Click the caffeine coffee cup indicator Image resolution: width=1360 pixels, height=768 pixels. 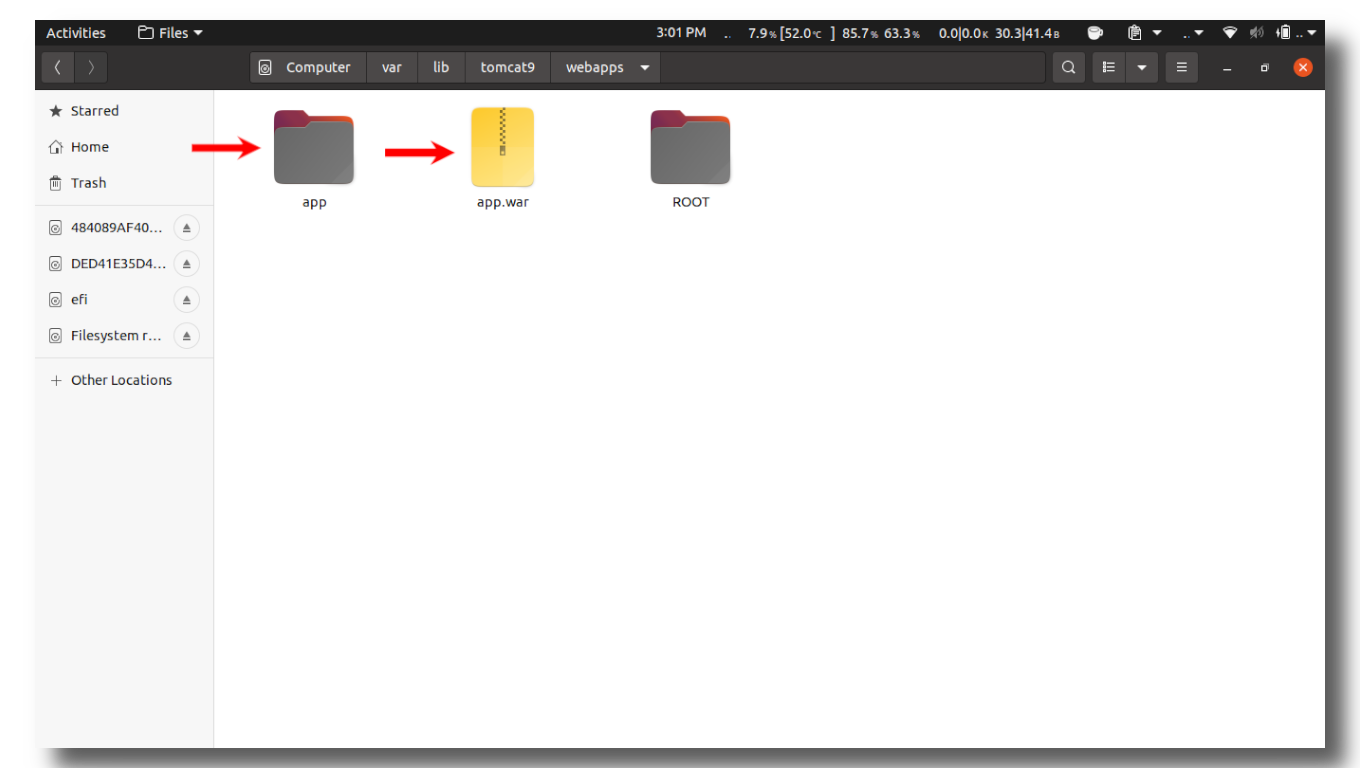[1095, 33]
